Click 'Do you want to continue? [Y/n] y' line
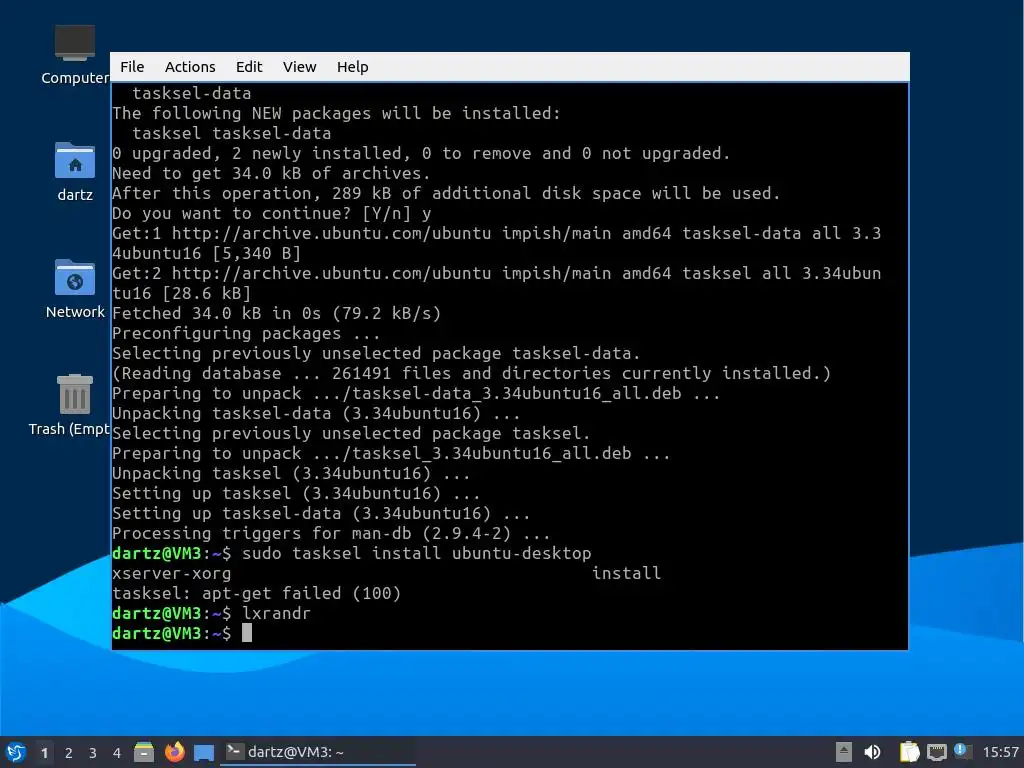Viewport: 1024px width, 768px height. pyautogui.click(x=271, y=214)
